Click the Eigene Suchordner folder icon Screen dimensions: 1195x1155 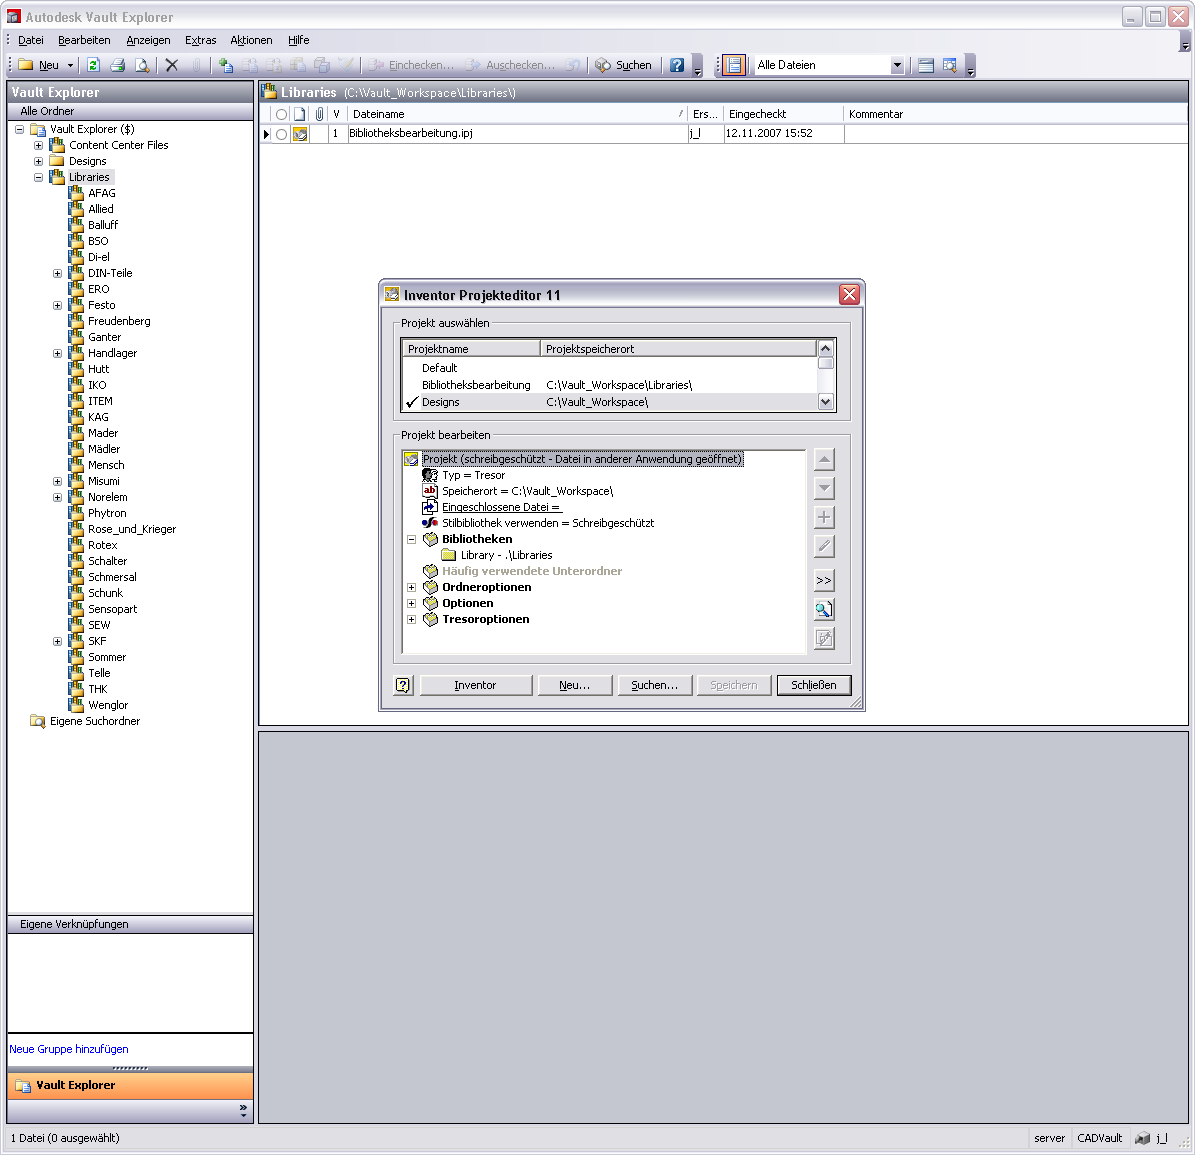tap(37, 721)
